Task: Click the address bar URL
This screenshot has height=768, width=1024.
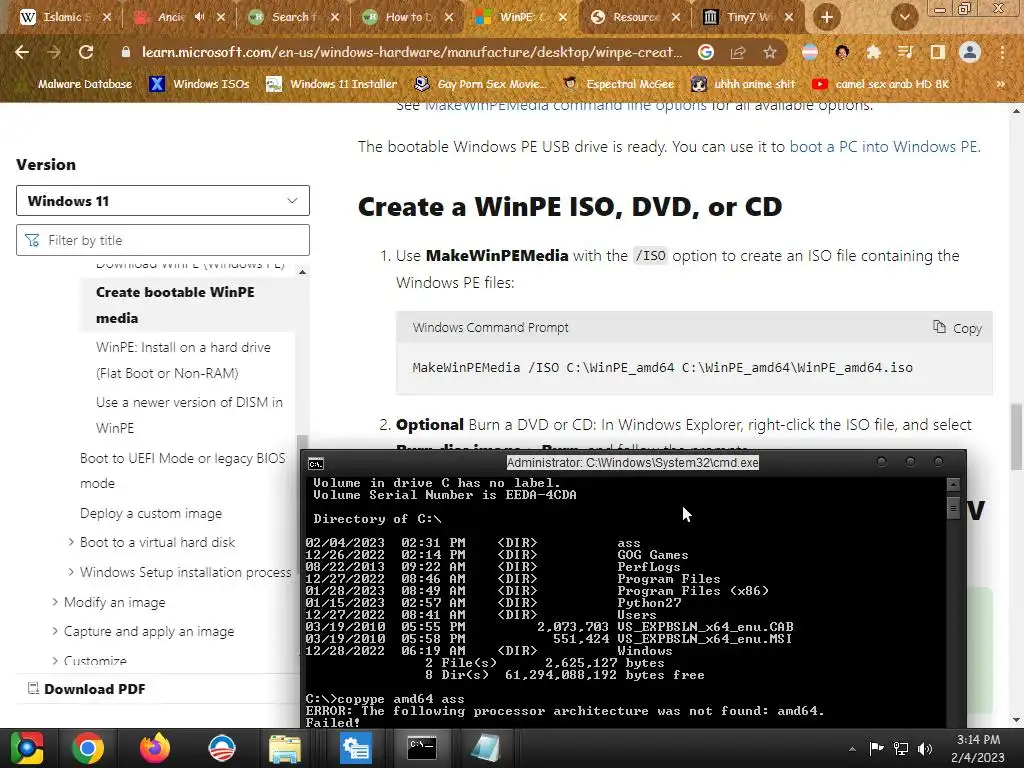Action: pyautogui.click(x=412, y=52)
